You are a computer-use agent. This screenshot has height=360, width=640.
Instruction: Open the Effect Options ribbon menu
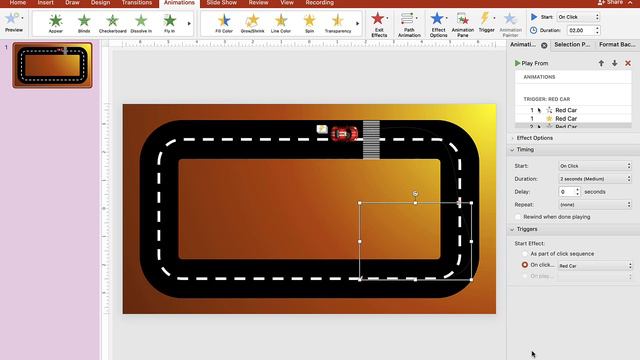(438, 24)
